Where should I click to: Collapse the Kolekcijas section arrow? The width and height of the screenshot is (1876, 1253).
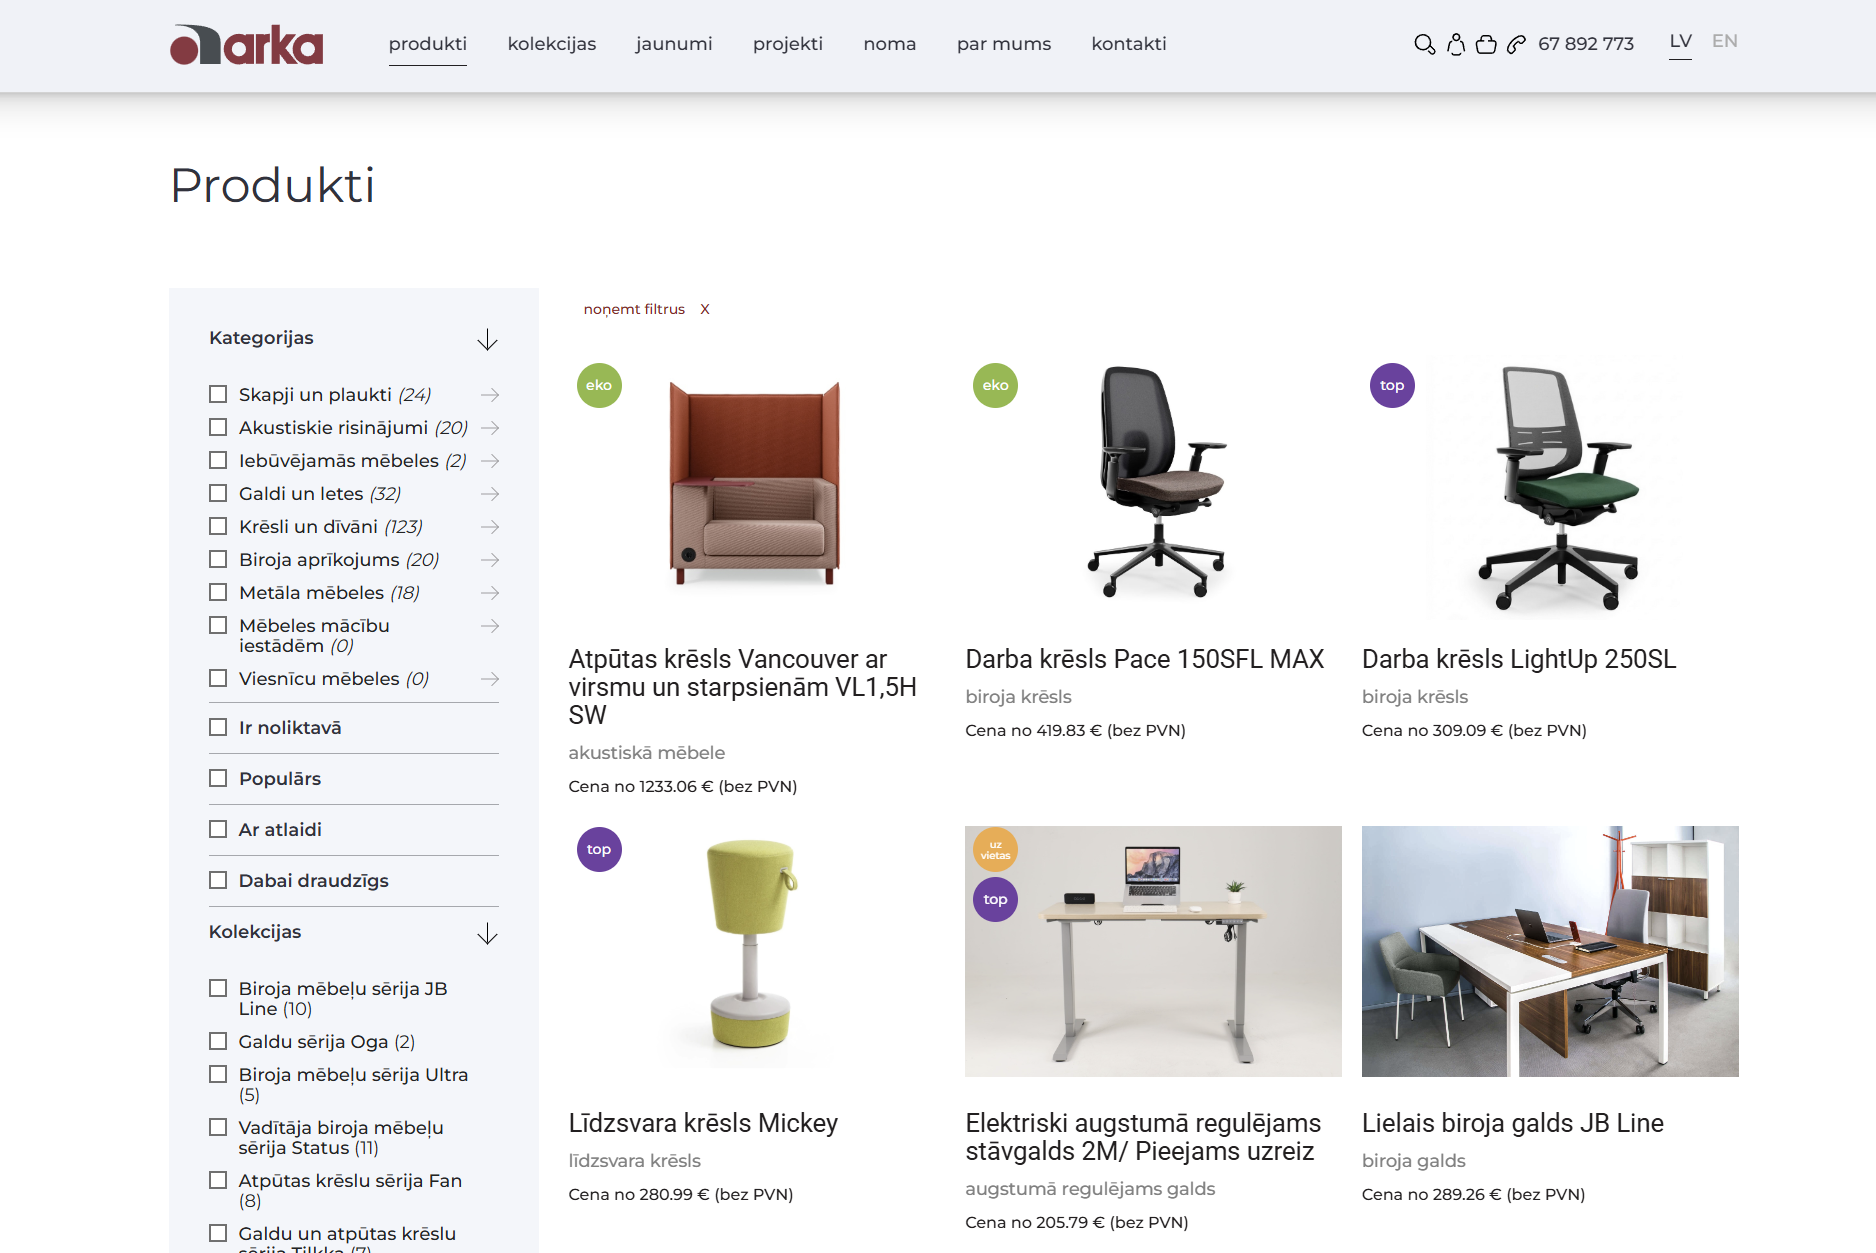pyautogui.click(x=487, y=934)
